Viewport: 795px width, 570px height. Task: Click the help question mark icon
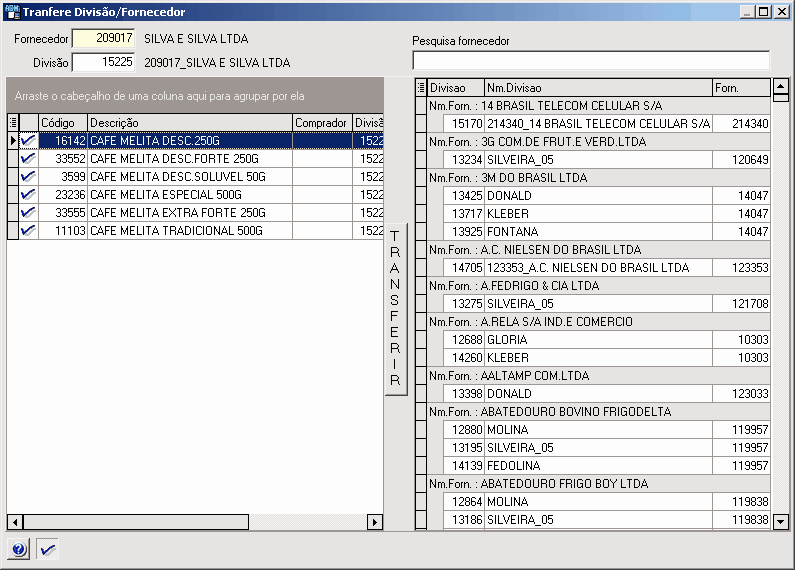tap(19, 549)
